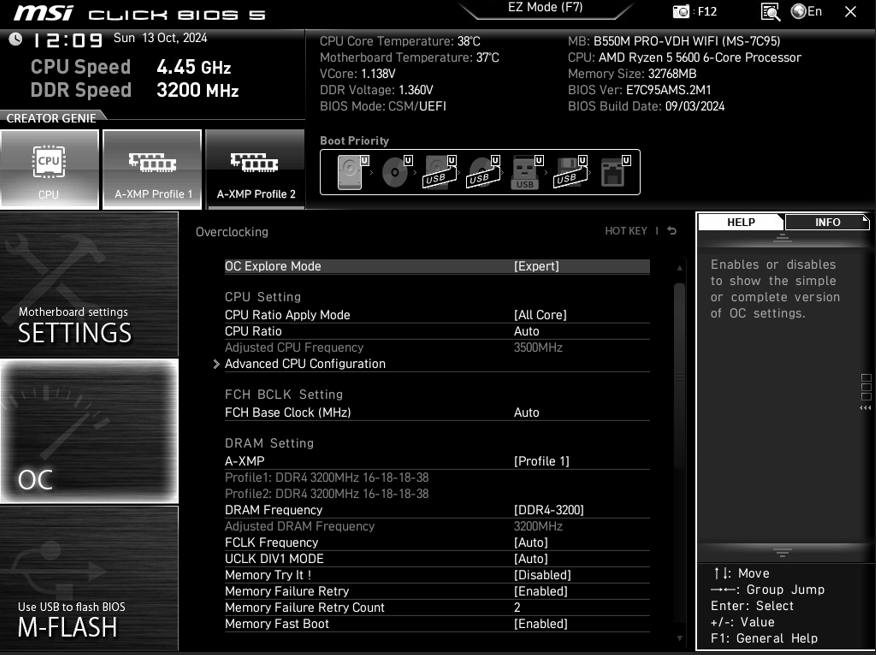Click the CREATOR GENIE label tab
This screenshot has height=655, width=876.
[51, 118]
